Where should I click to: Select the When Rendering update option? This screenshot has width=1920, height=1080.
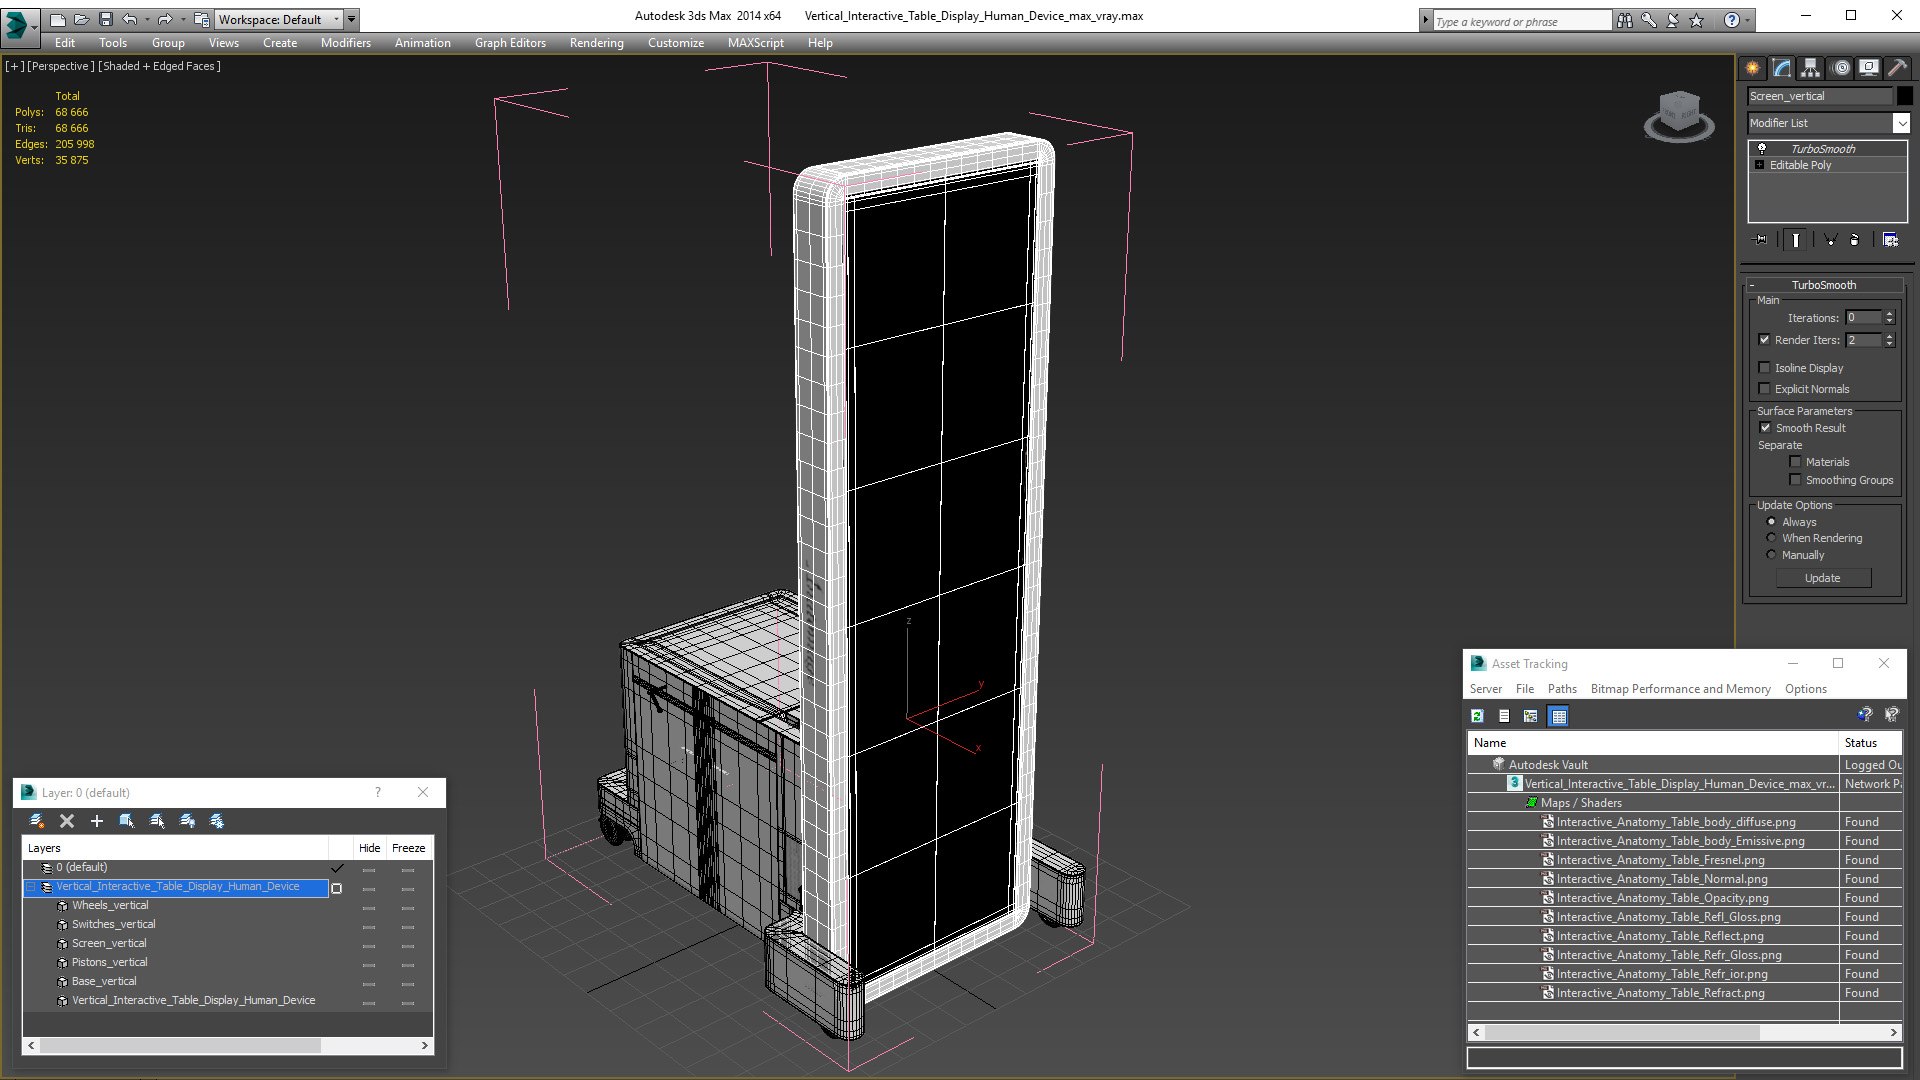coord(1771,538)
